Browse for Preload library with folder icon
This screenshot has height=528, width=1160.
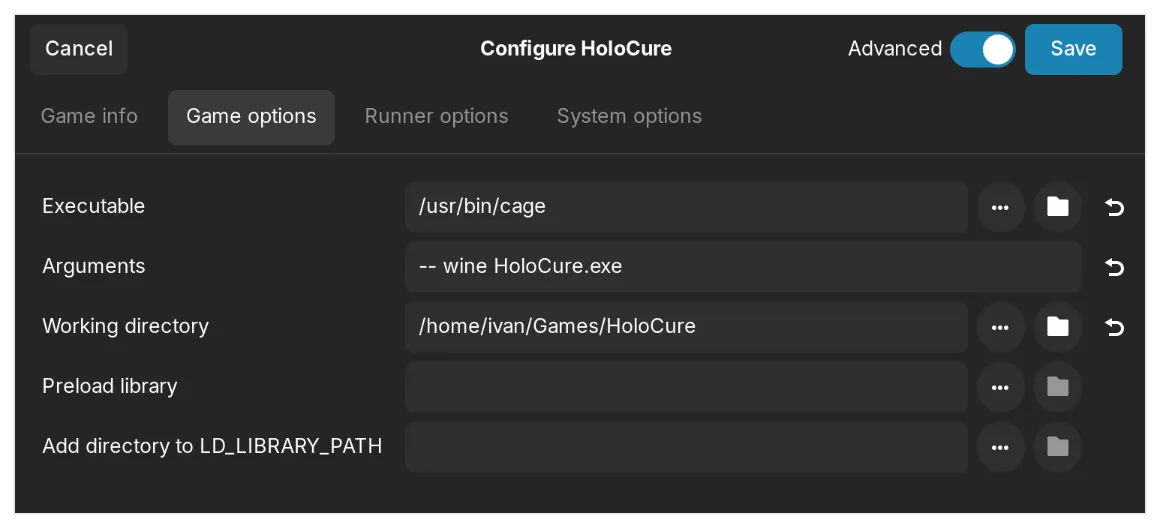(x=1057, y=387)
